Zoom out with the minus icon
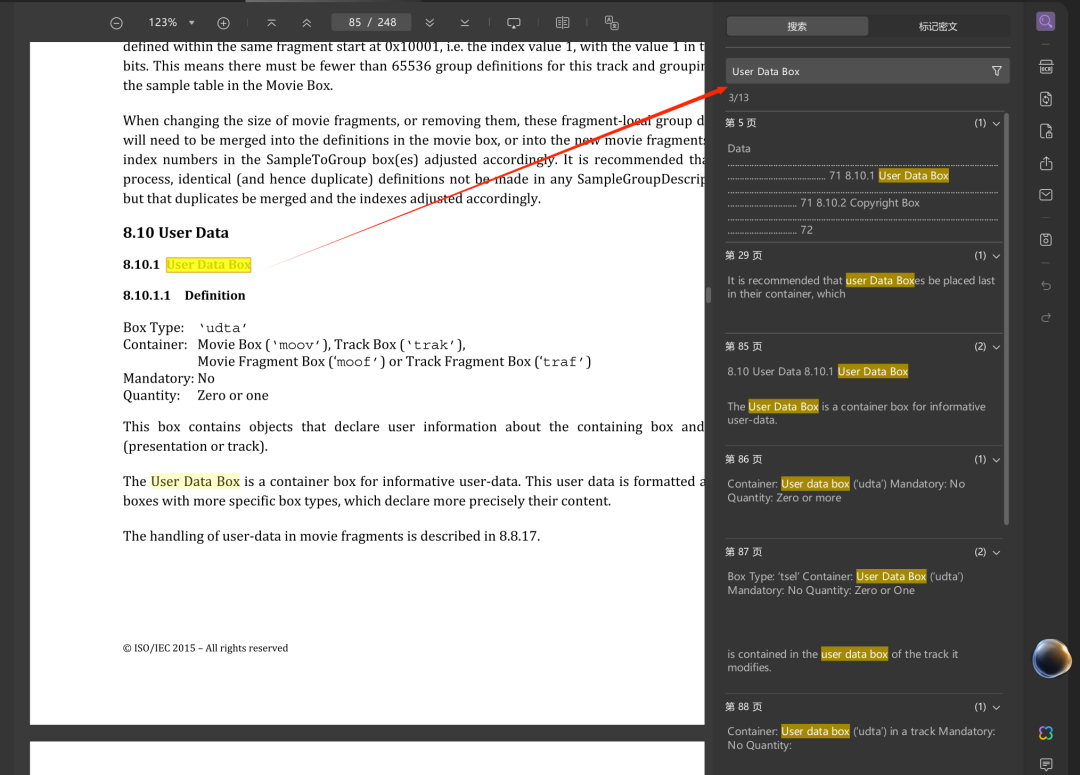Screen dimensions: 1080x775 pyautogui.click(x=116, y=23)
